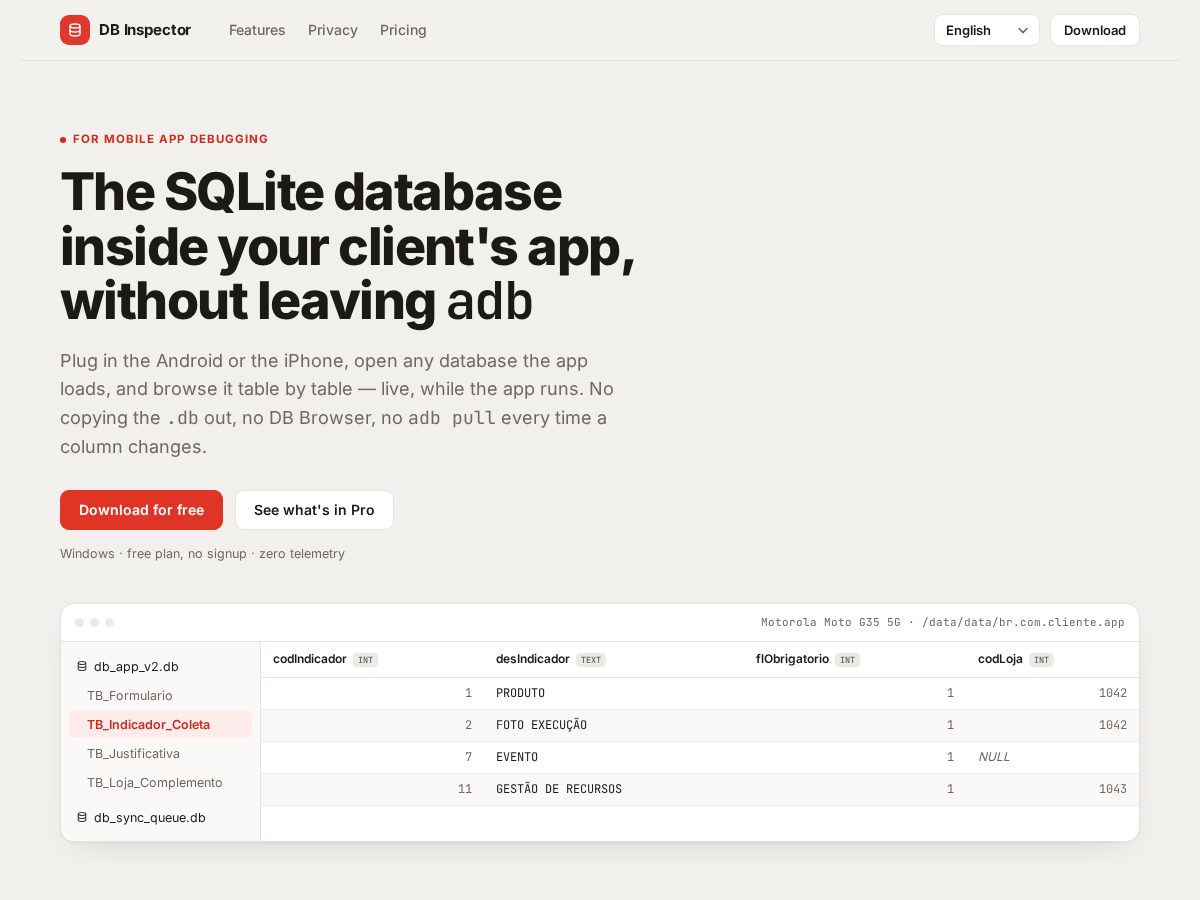The height and width of the screenshot is (900, 1200).
Task: Click the DB Inspector brand name
Action: click(x=145, y=30)
